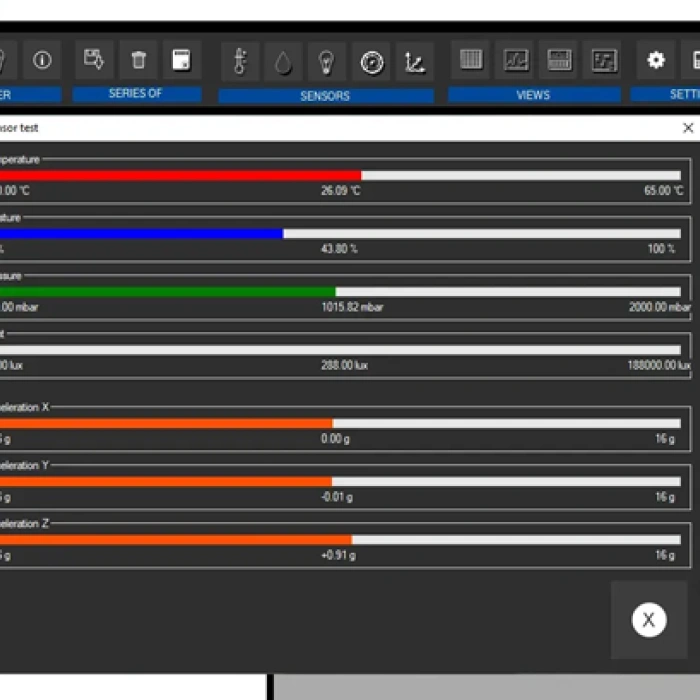
Task: Select the humidity droplet sensor icon
Action: point(283,61)
